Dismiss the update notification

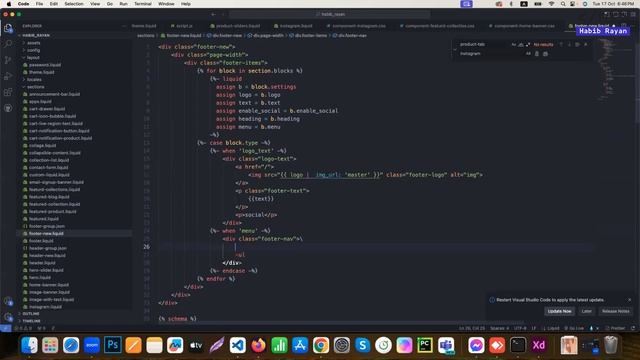click(x=629, y=300)
